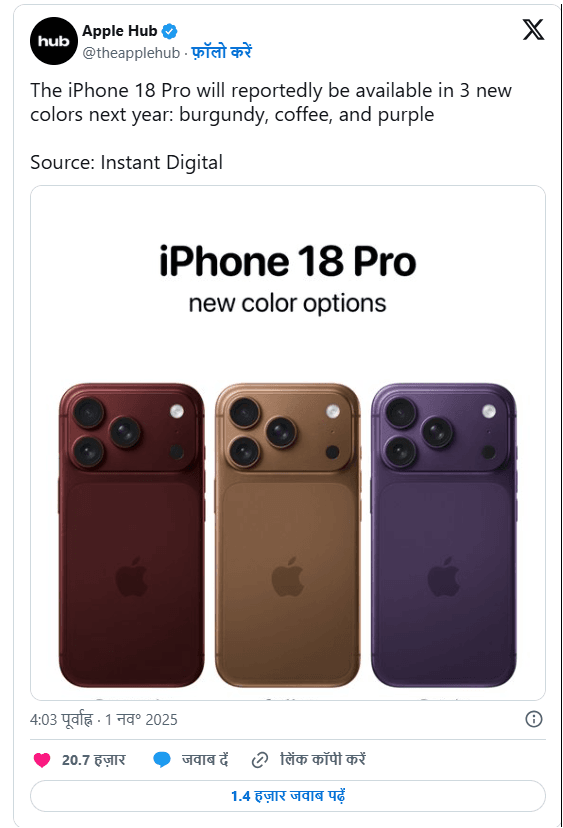Open the Apple Hub profile avatar

pyautogui.click(x=54, y=41)
